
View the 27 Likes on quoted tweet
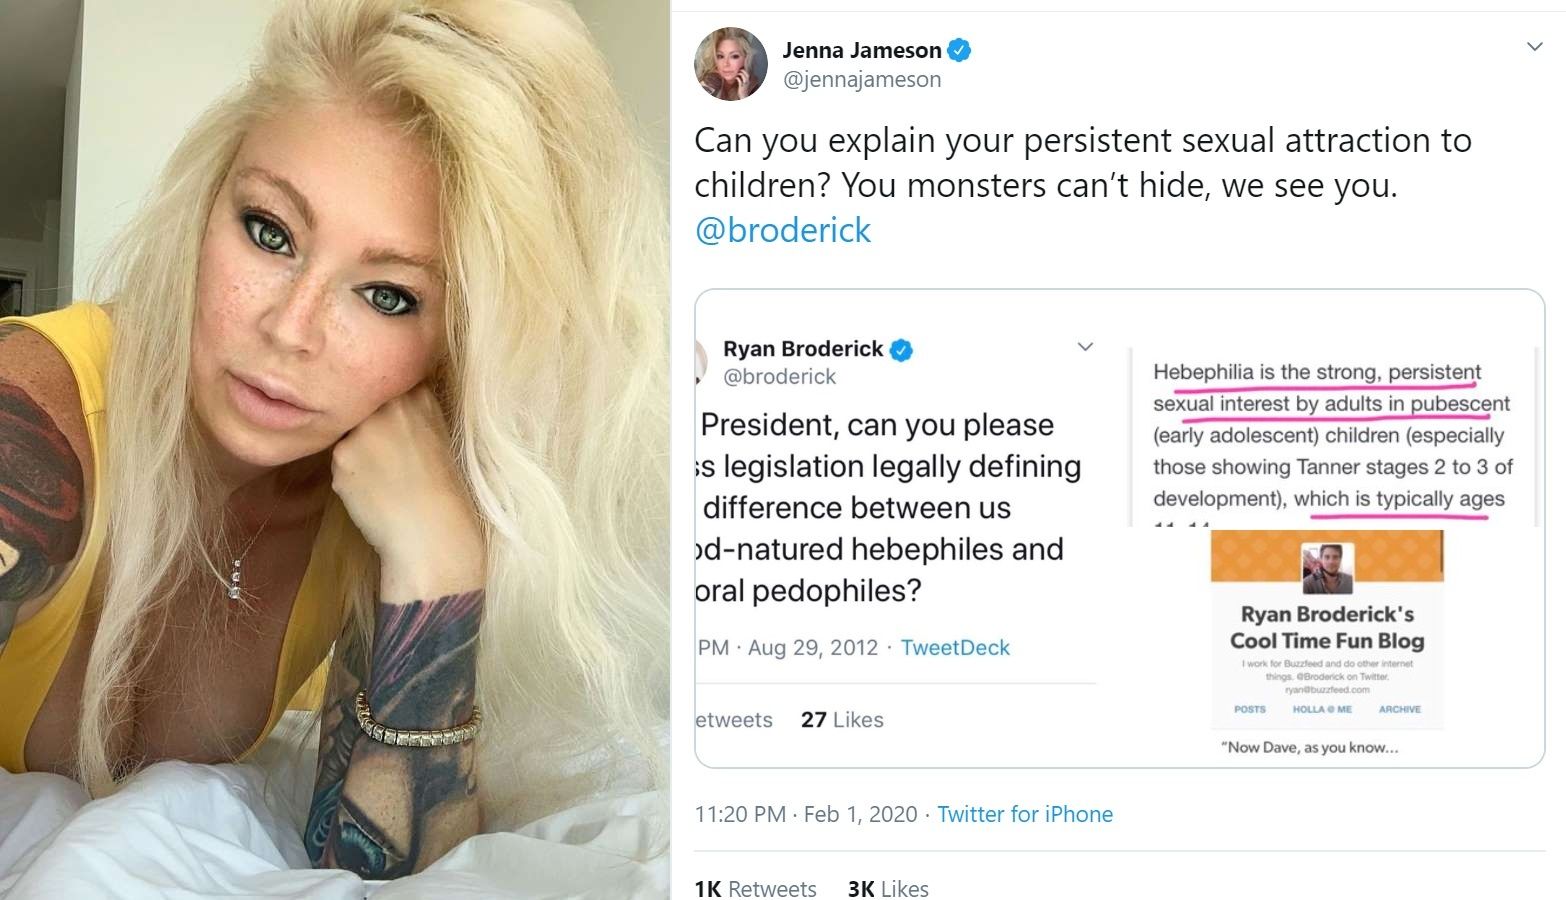pos(842,720)
